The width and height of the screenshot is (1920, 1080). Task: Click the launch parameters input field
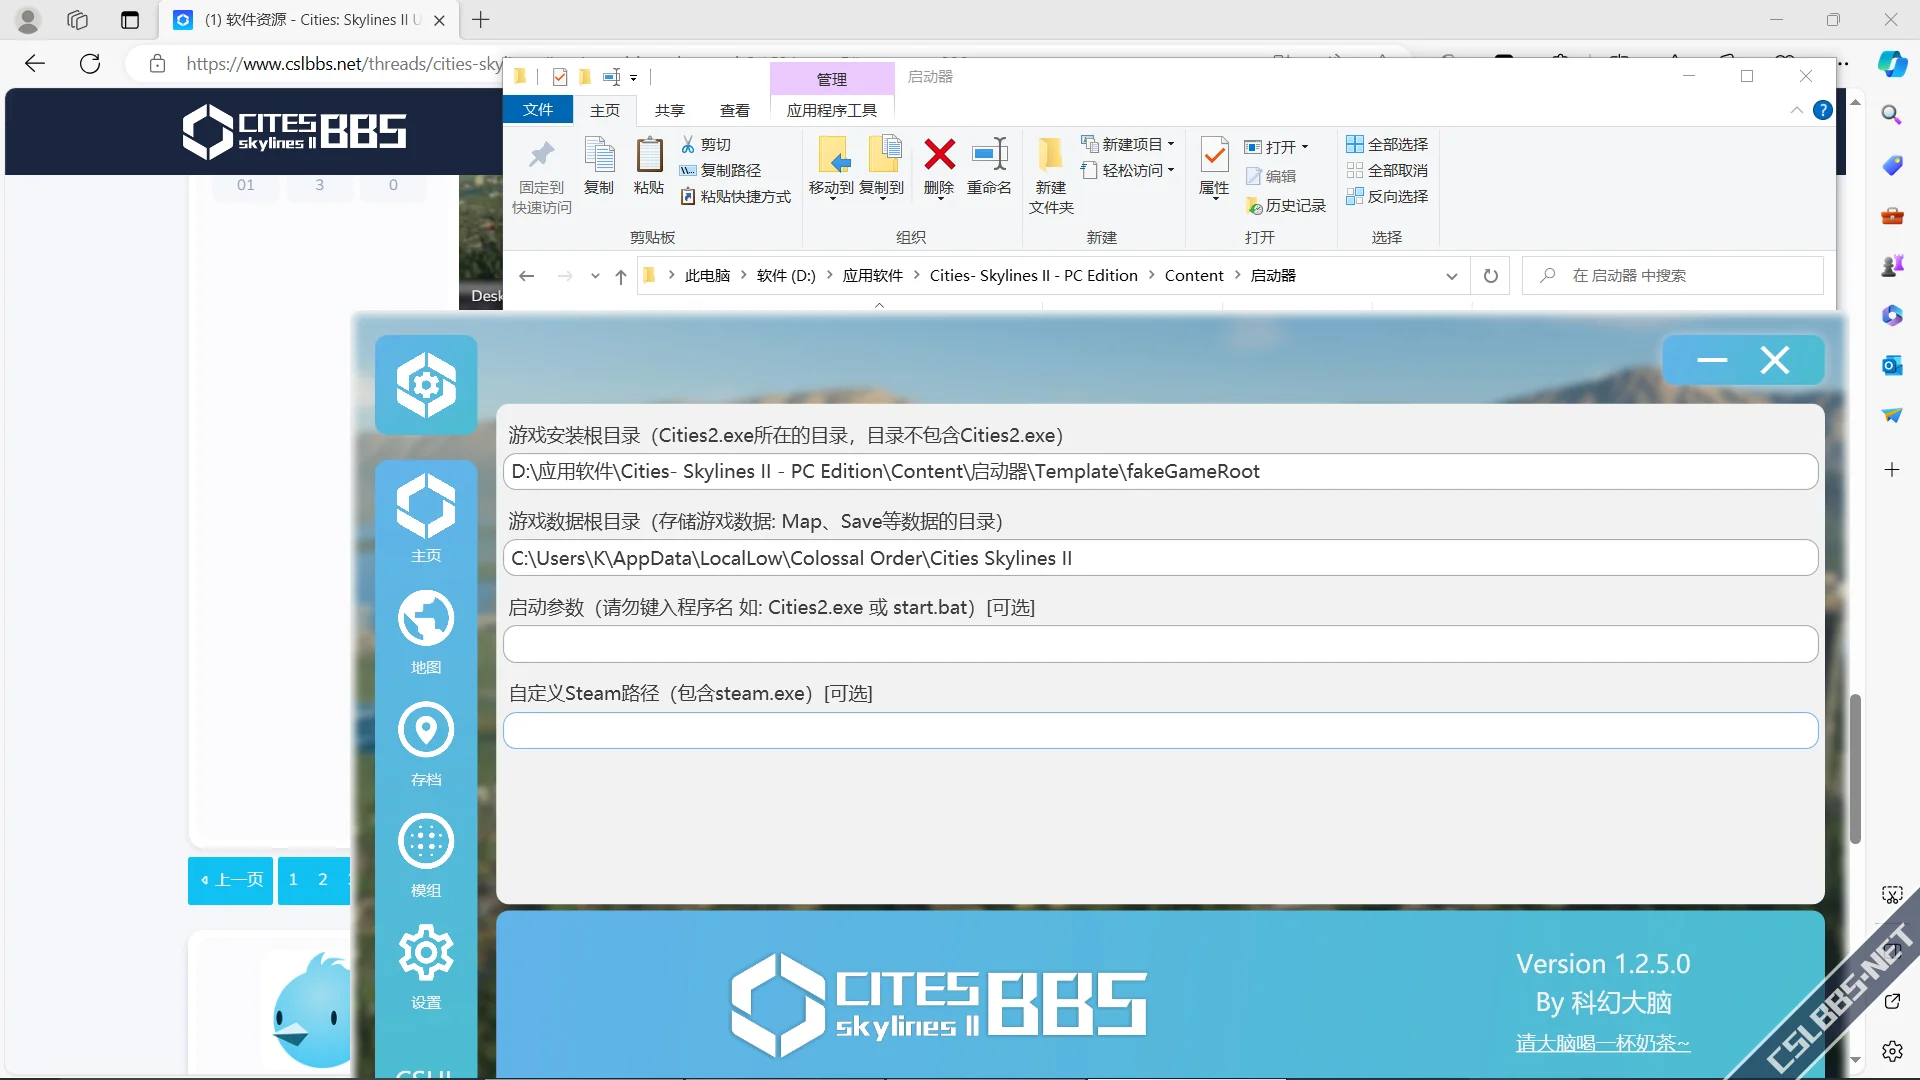coord(1160,644)
